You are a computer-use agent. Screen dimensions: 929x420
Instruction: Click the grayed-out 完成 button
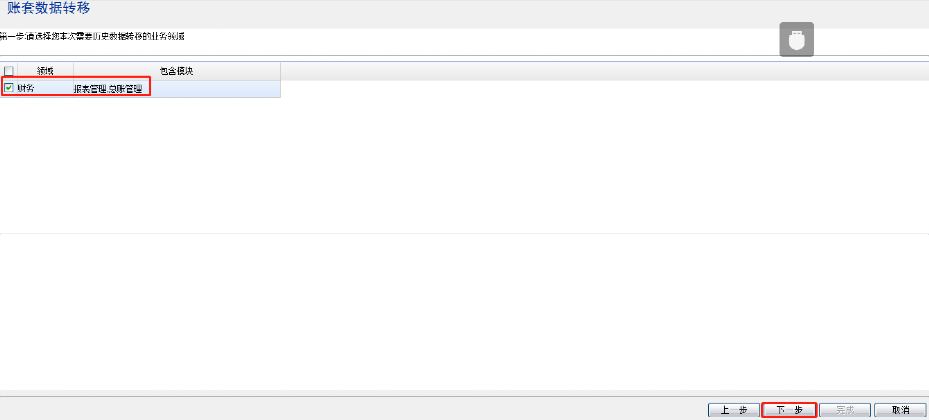(845, 410)
